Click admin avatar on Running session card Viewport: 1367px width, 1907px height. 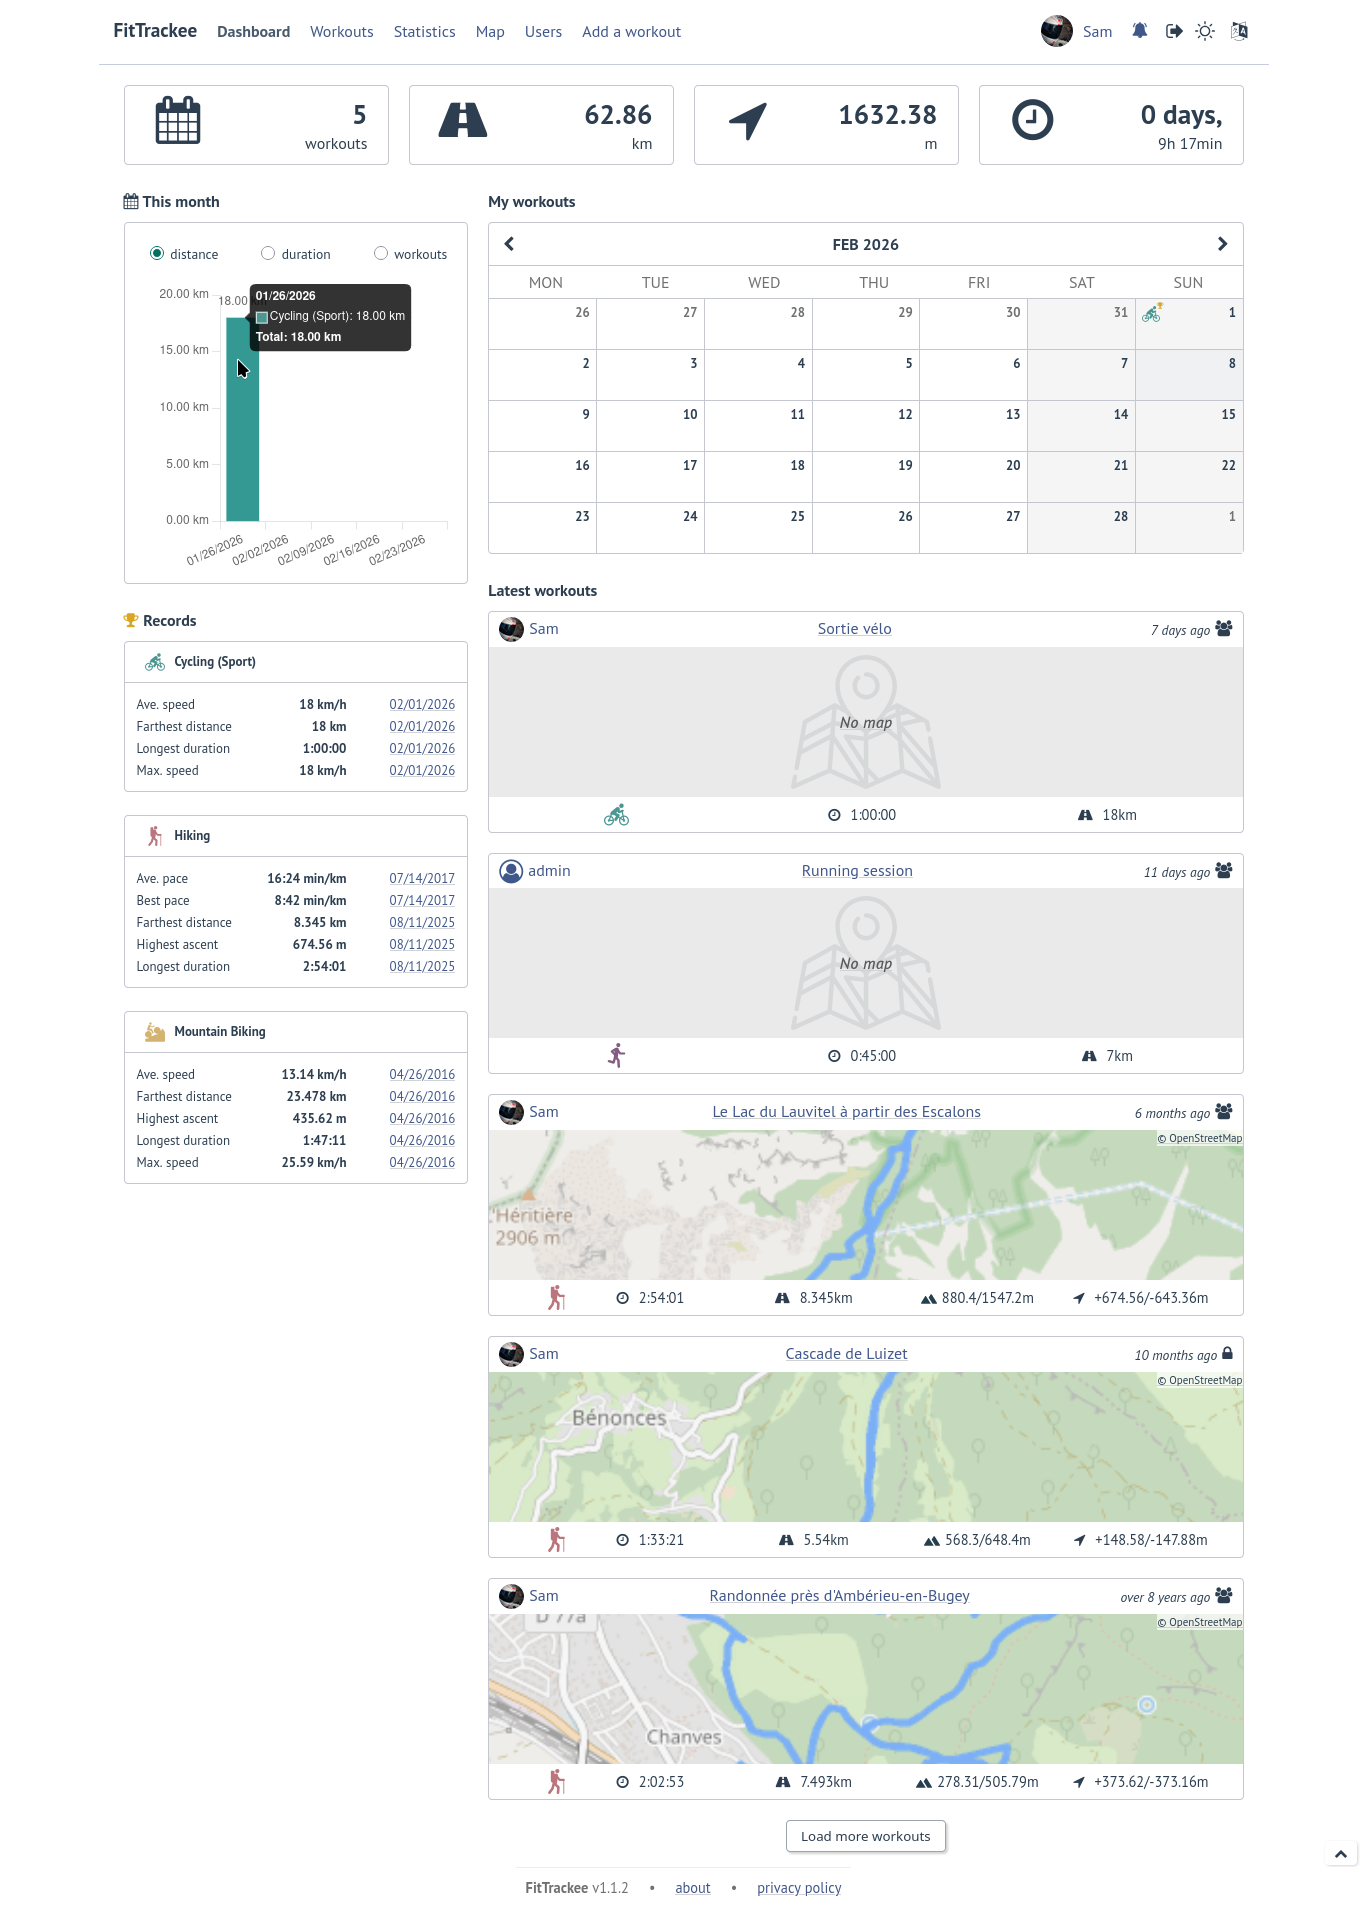tap(511, 871)
